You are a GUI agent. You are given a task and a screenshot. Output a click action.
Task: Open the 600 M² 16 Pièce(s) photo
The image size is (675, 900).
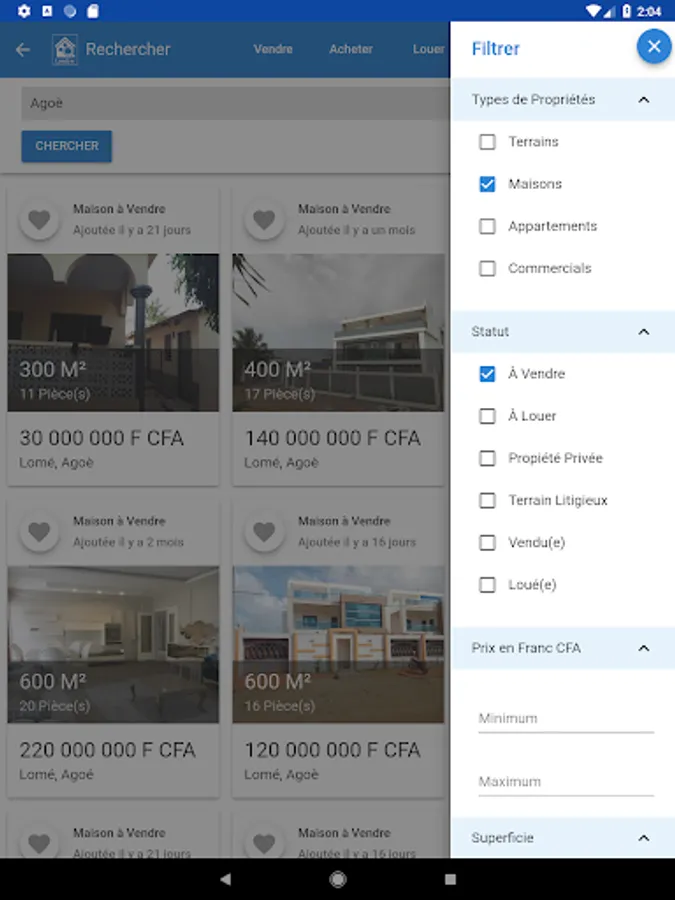[x=338, y=645]
